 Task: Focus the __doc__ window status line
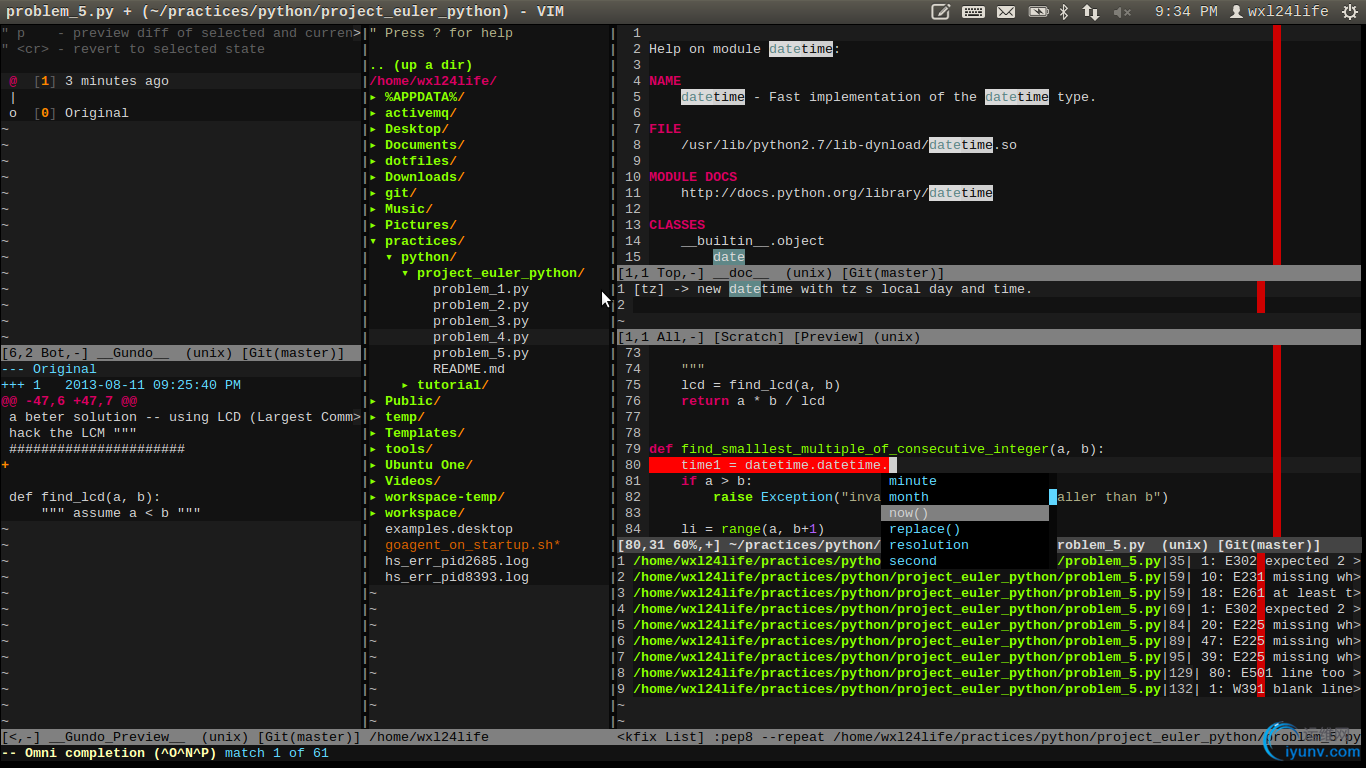tap(989, 273)
